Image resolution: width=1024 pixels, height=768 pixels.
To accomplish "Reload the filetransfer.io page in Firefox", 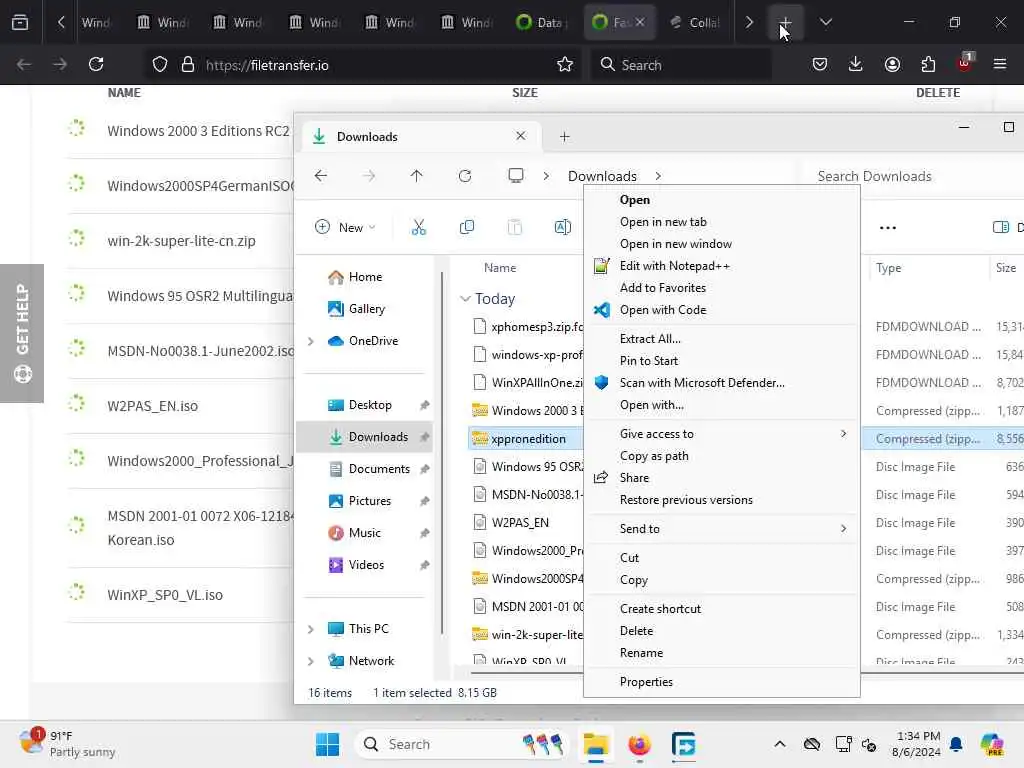I will point(96,65).
